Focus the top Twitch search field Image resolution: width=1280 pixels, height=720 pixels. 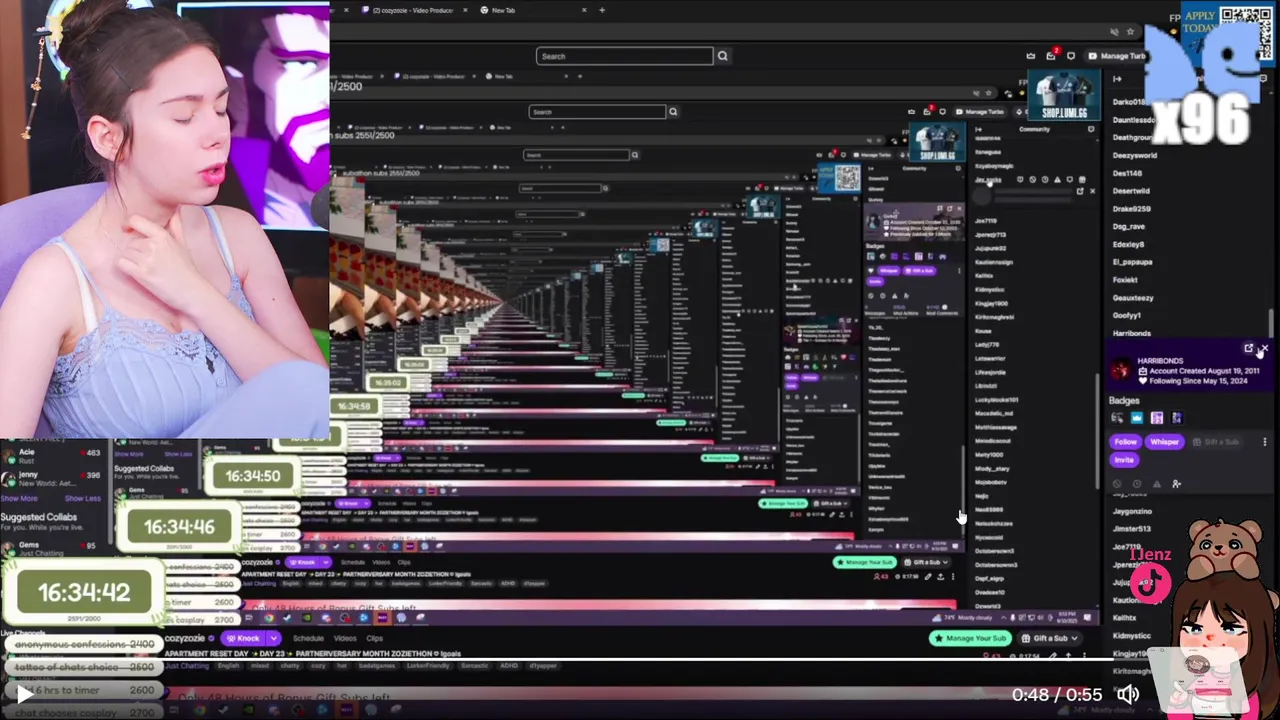[625, 56]
